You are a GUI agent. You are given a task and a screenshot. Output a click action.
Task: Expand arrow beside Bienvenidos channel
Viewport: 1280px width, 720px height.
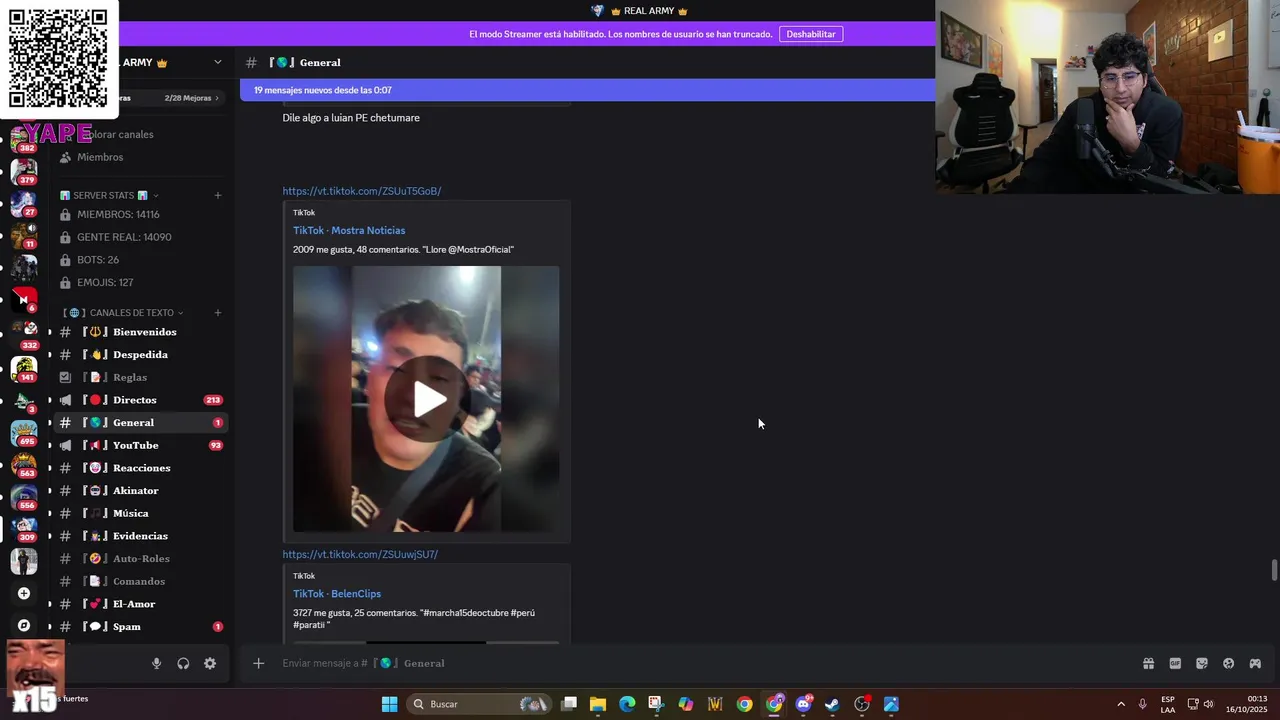[50, 332]
